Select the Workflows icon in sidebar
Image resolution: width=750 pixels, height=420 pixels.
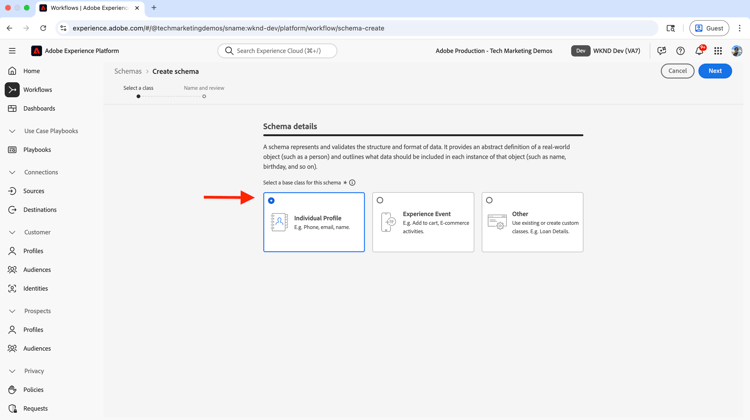coord(12,89)
